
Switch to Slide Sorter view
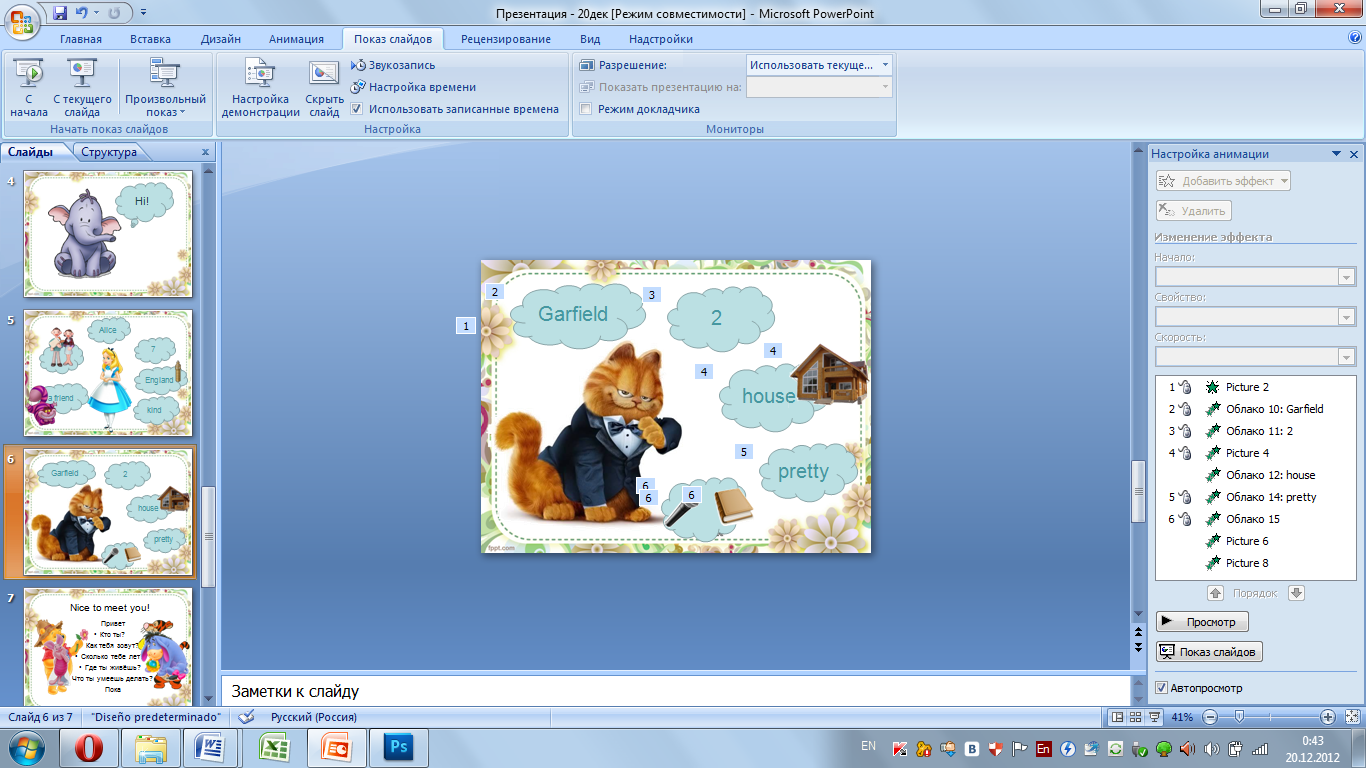tap(1136, 717)
